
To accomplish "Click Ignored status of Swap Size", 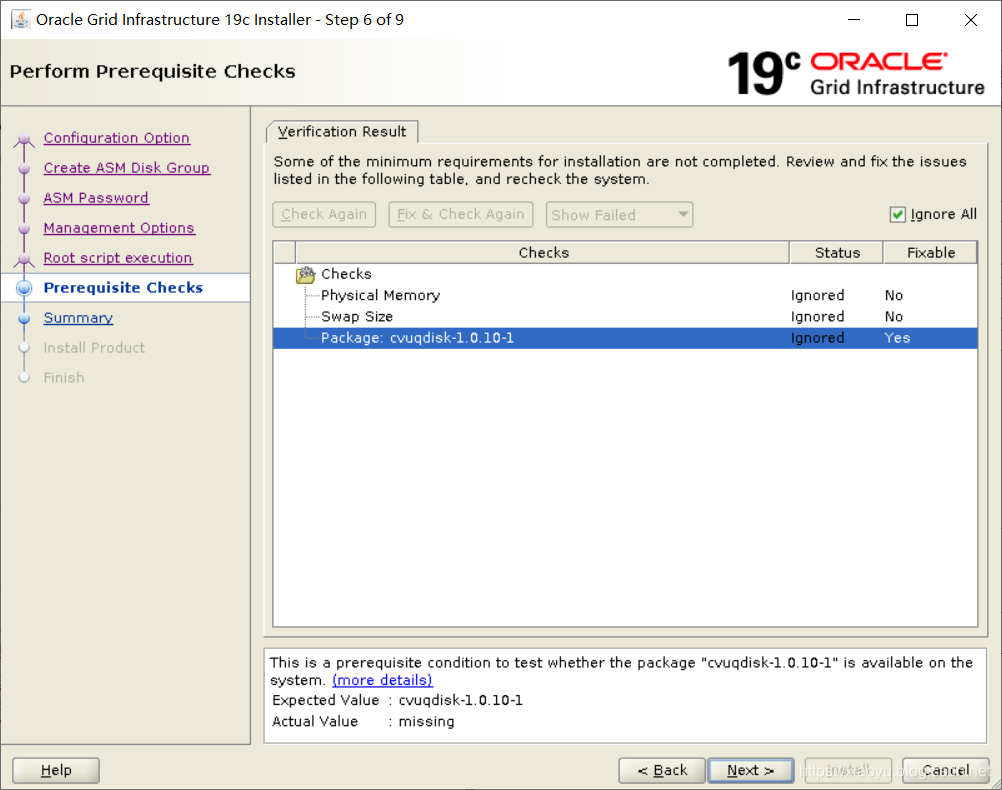I will [817, 317].
